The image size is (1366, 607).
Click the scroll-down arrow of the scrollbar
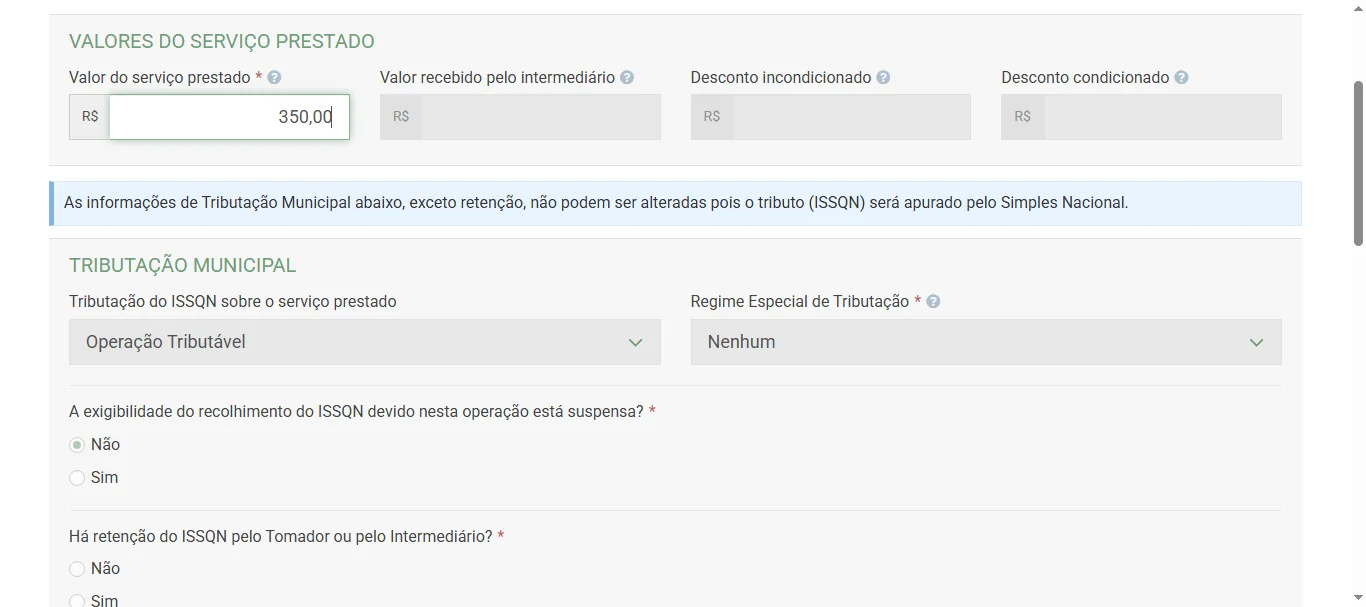coord(1357,599)
